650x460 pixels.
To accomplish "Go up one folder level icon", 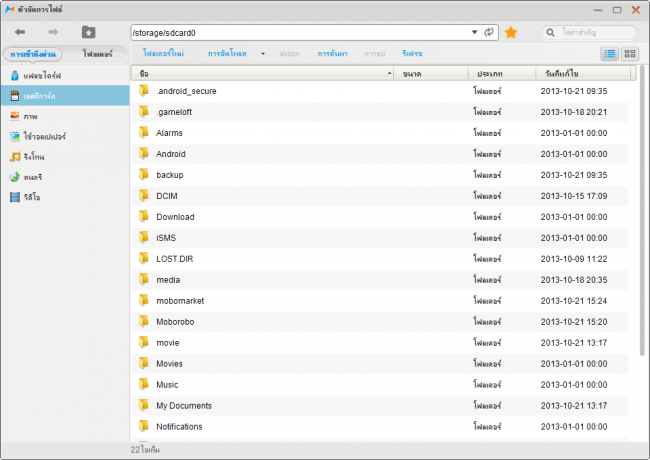I will coord(88,32).
